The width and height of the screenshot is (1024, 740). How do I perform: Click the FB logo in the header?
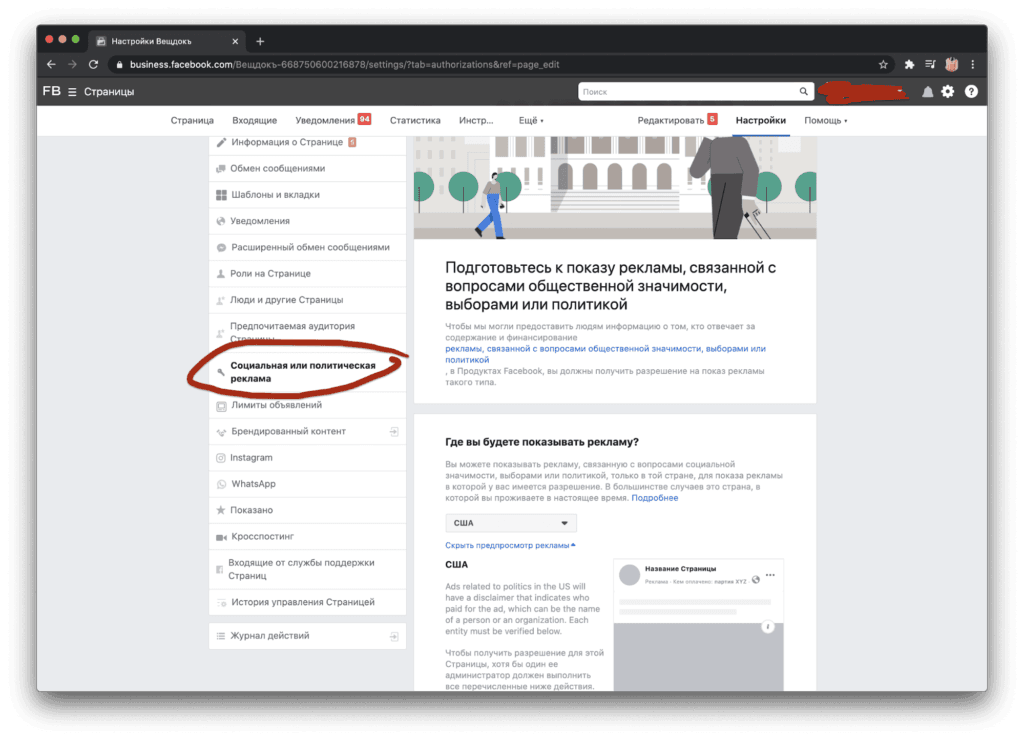pos(52,91)
